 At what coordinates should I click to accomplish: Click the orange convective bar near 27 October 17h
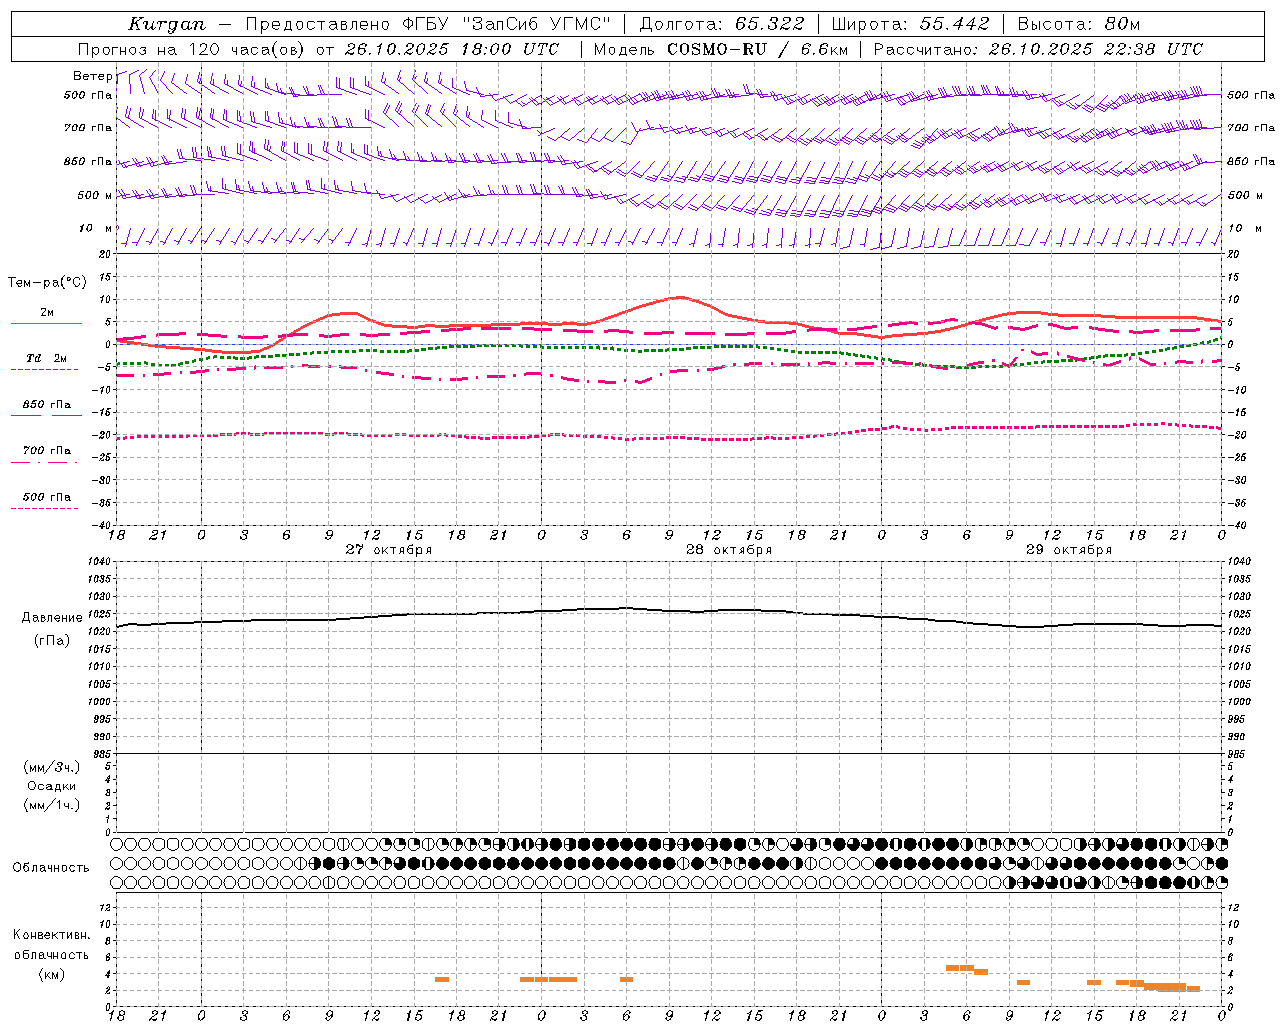pos(442,979)
